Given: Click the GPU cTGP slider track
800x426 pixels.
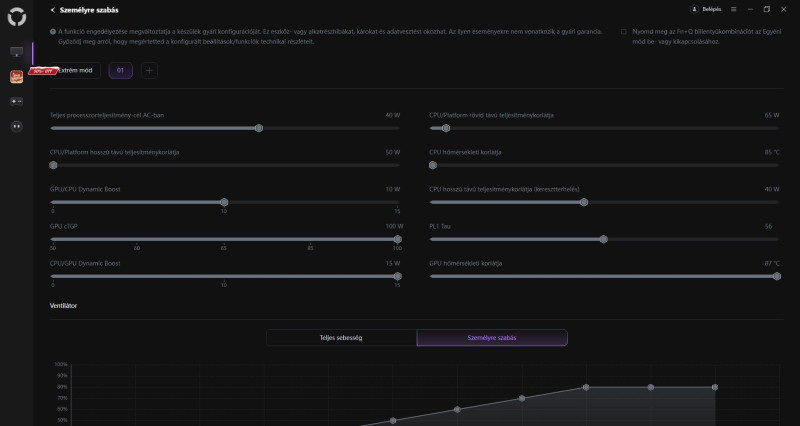Looking at the screenshot, I should coord(224,239).
